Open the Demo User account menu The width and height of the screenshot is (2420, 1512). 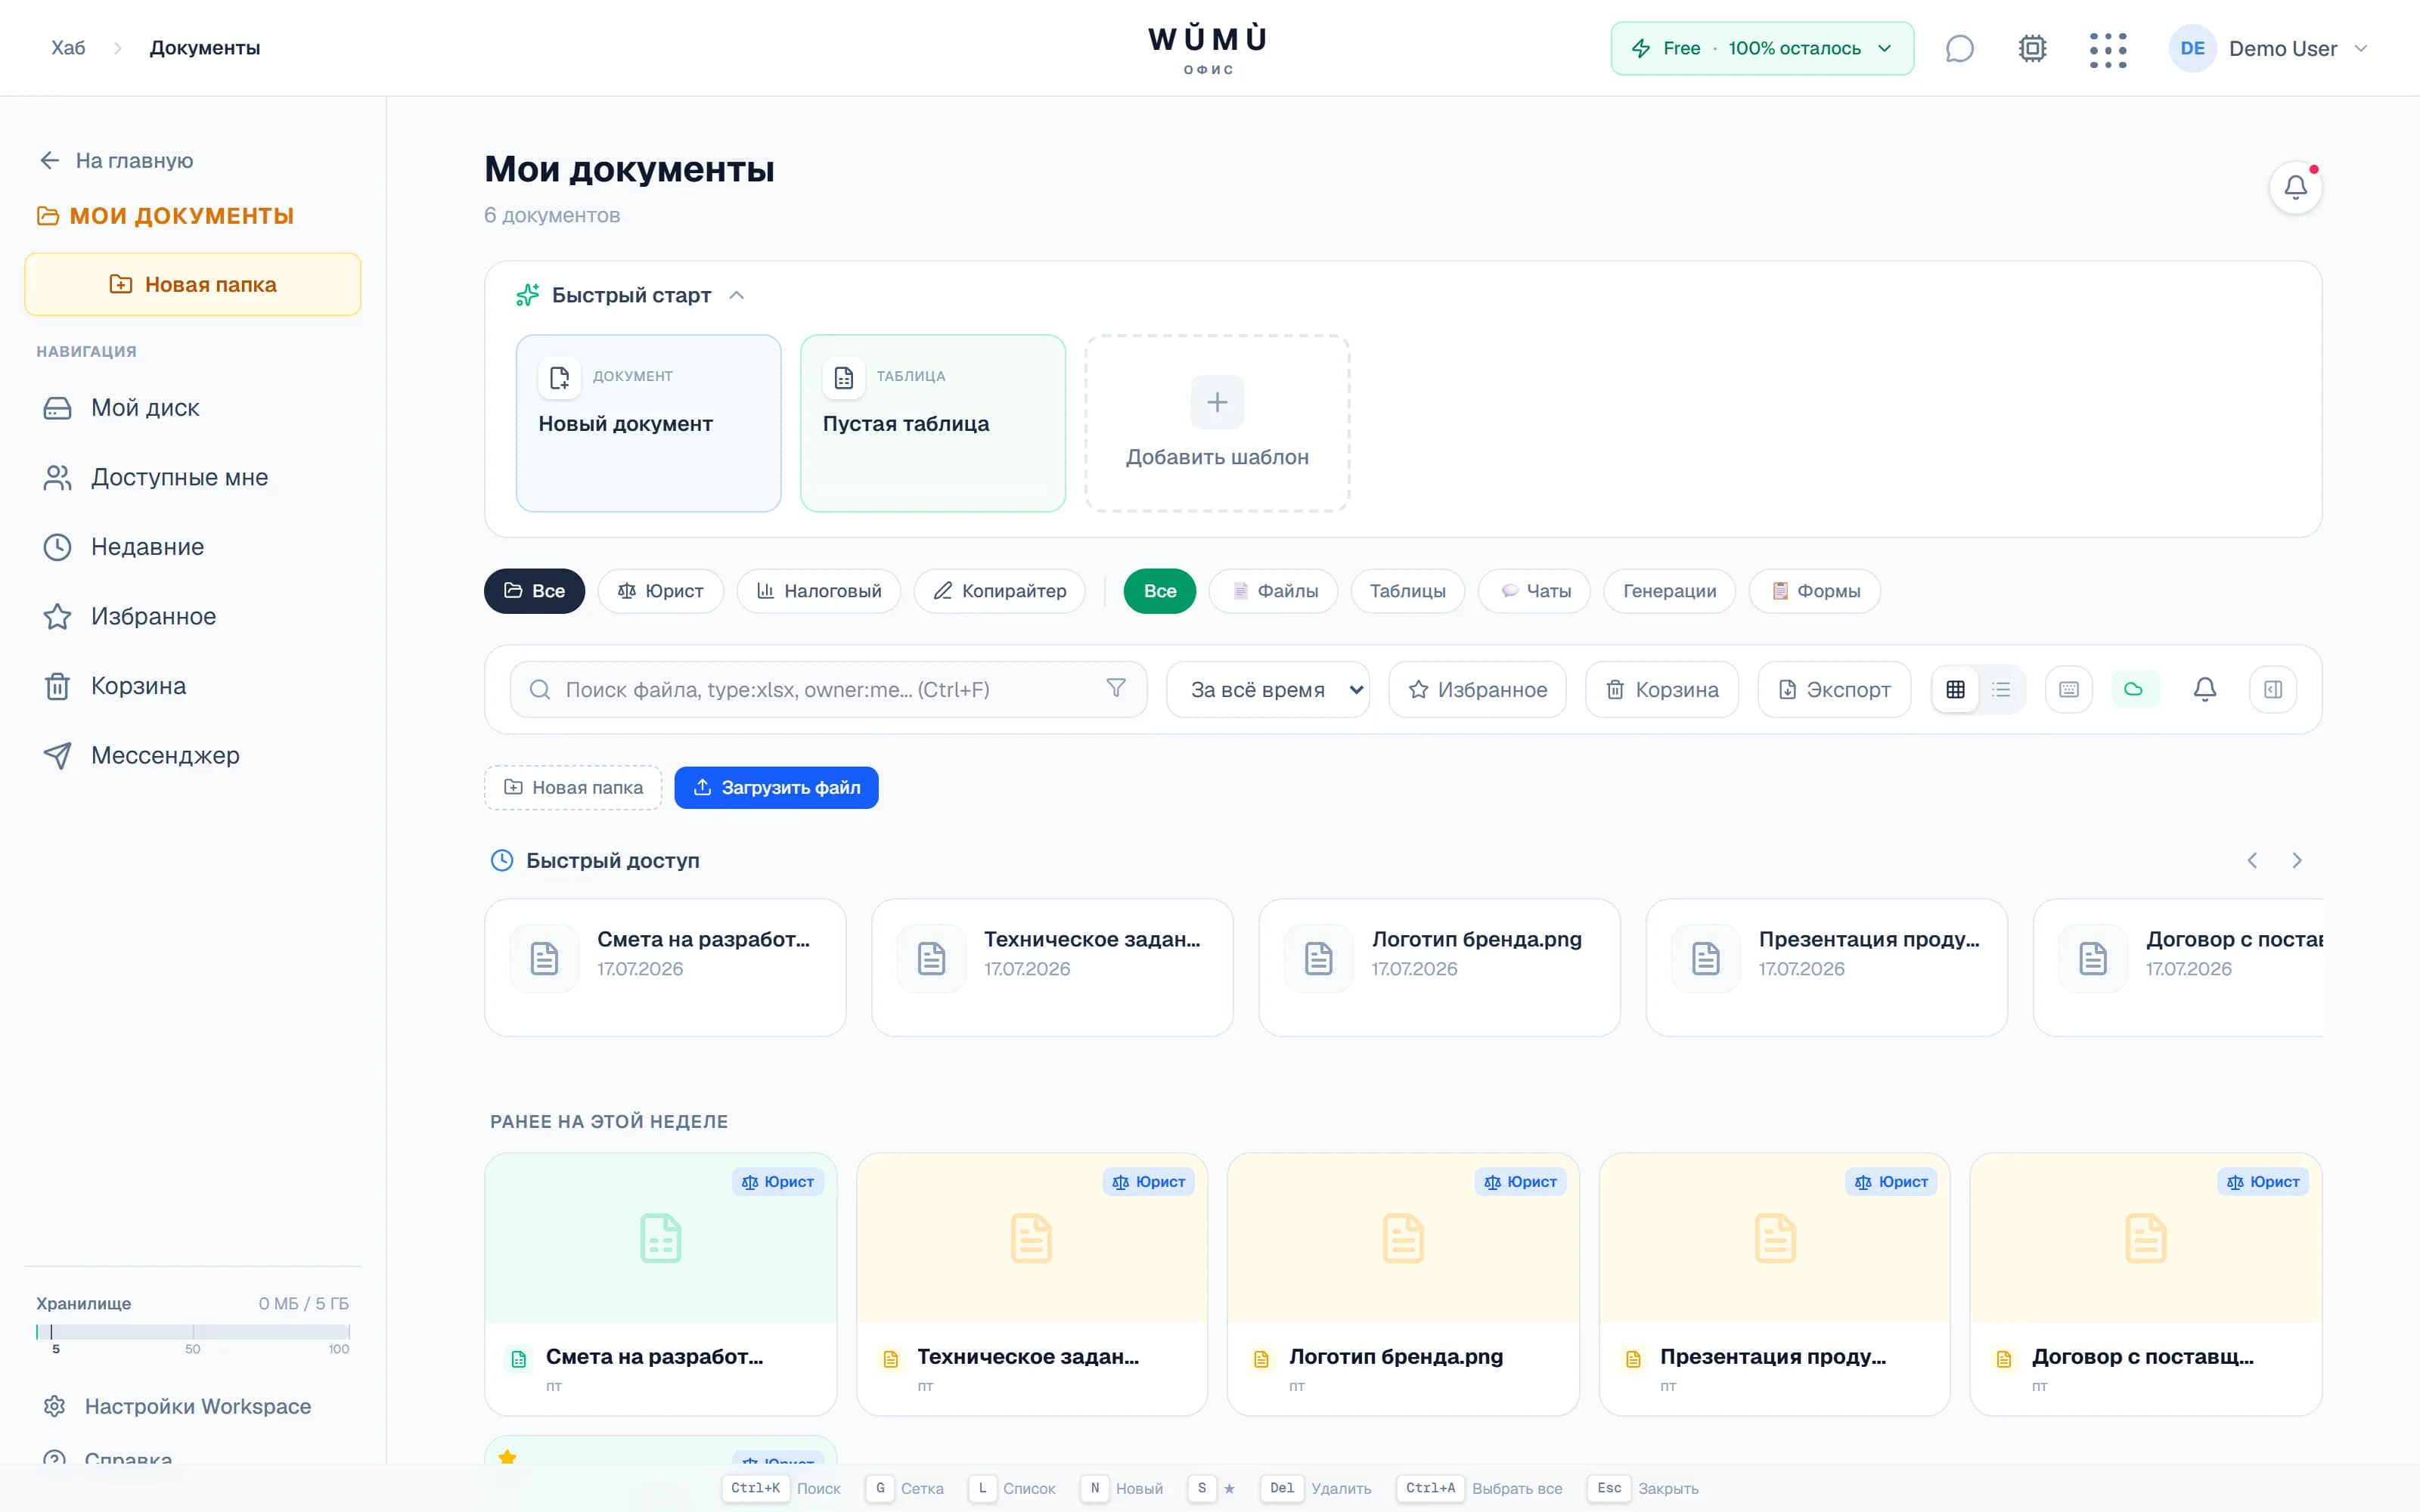pyautogui.click(x=2268, y=48)
